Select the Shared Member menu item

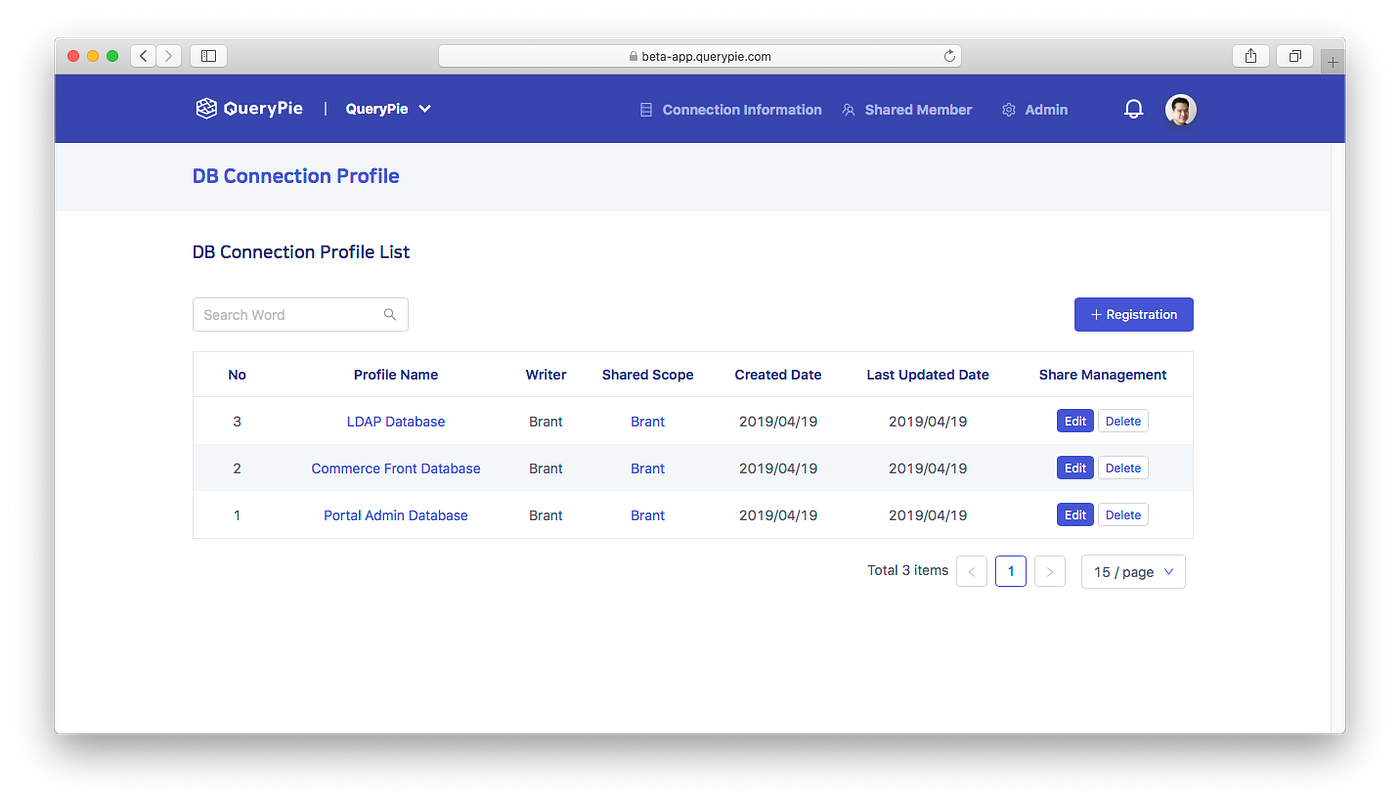pos(917,109)
